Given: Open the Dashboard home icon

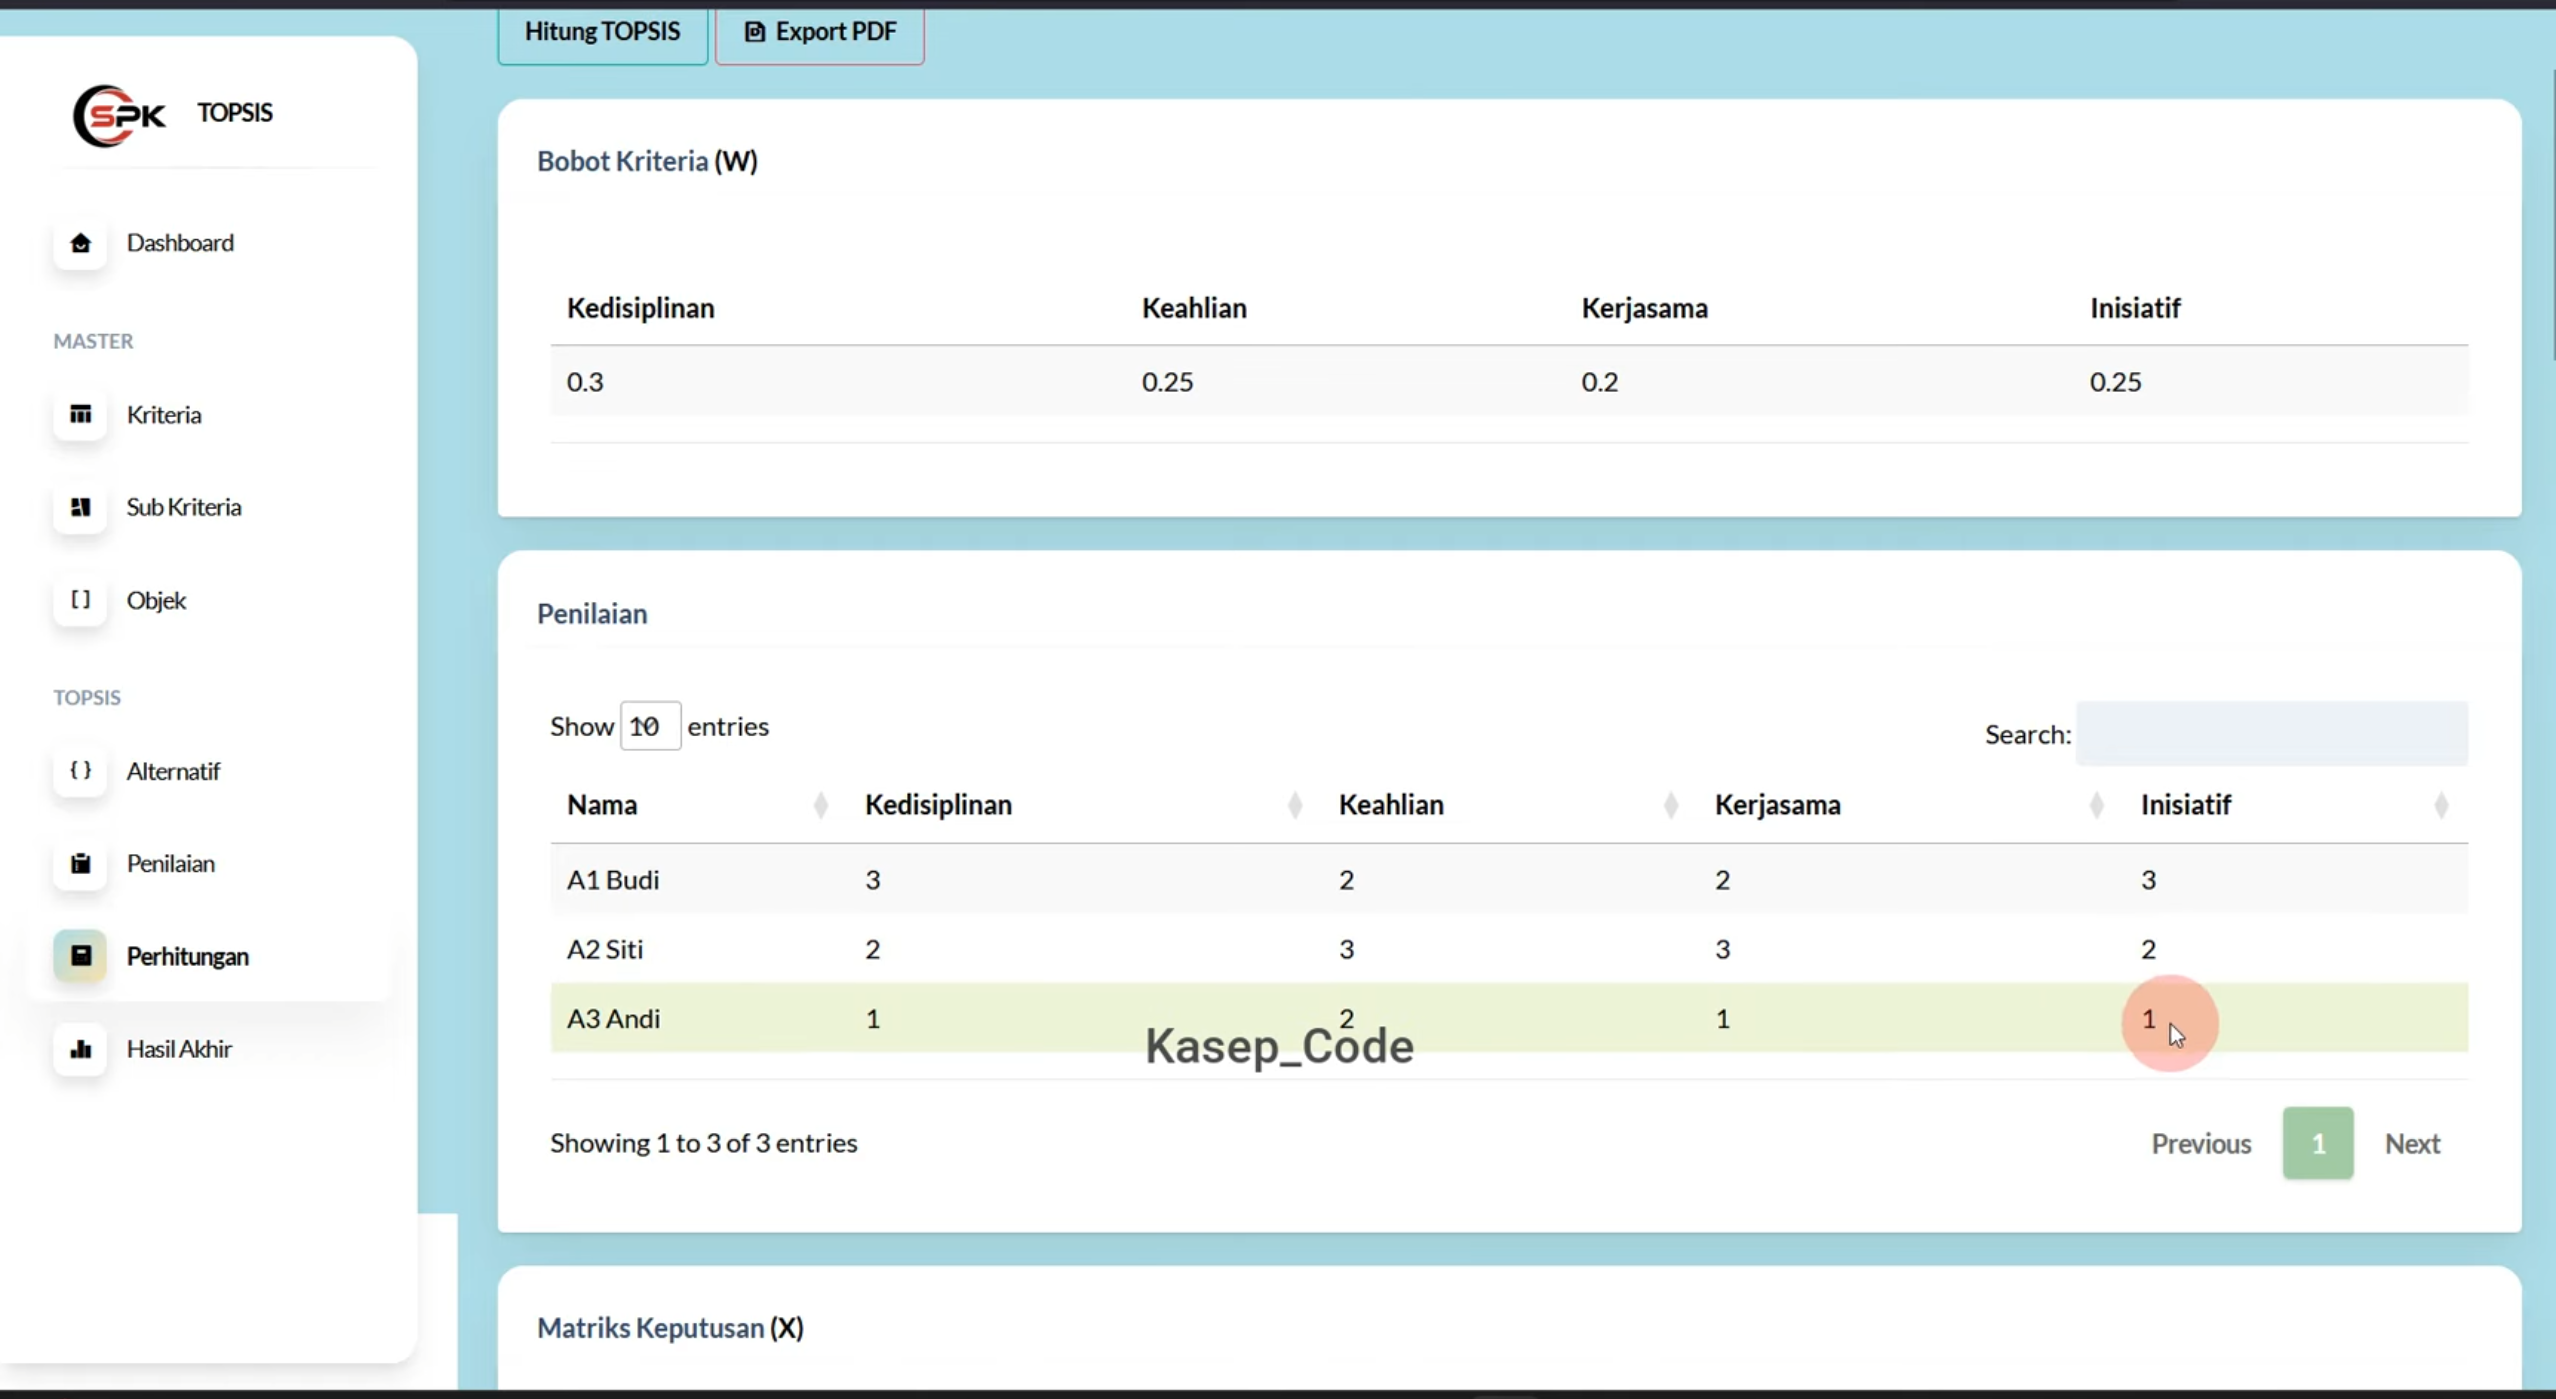Looking at the screenshot, I should [x=80, y=243].
